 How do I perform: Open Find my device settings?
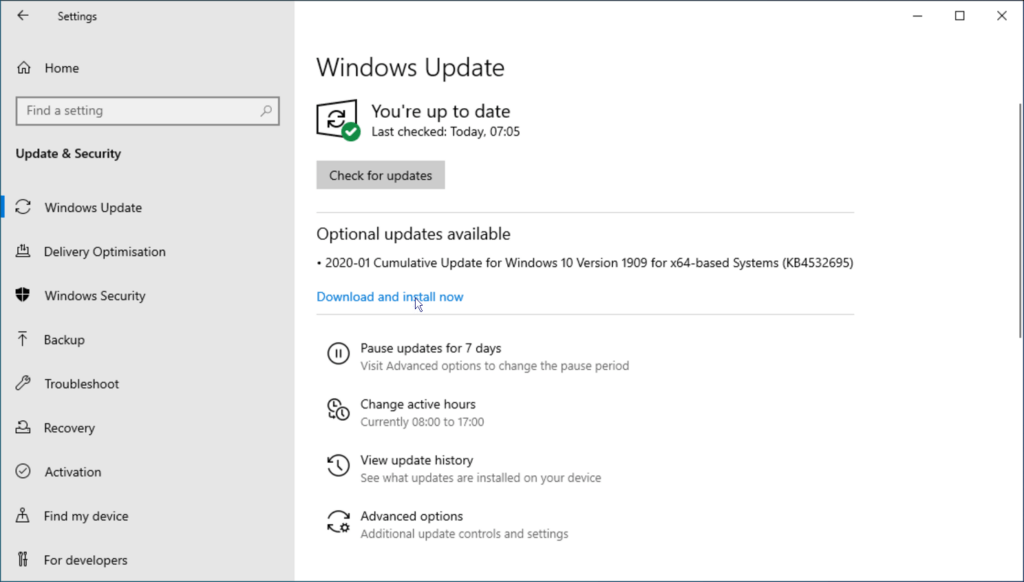point(86,516)
